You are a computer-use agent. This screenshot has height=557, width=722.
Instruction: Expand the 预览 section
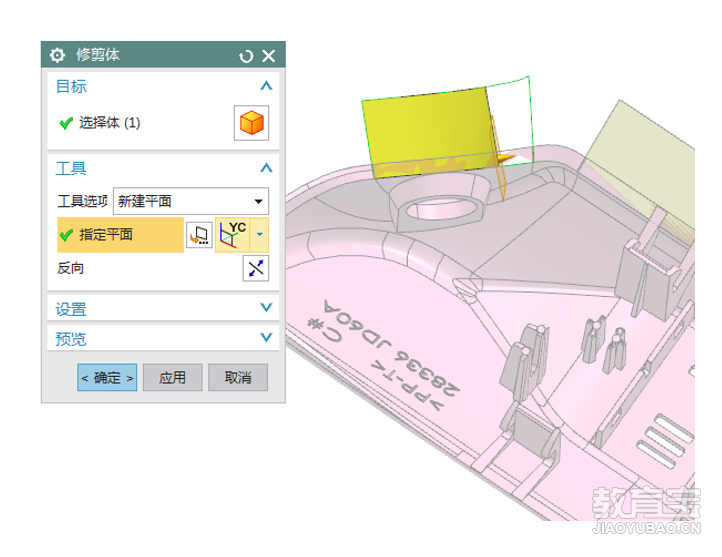point(266,337)
